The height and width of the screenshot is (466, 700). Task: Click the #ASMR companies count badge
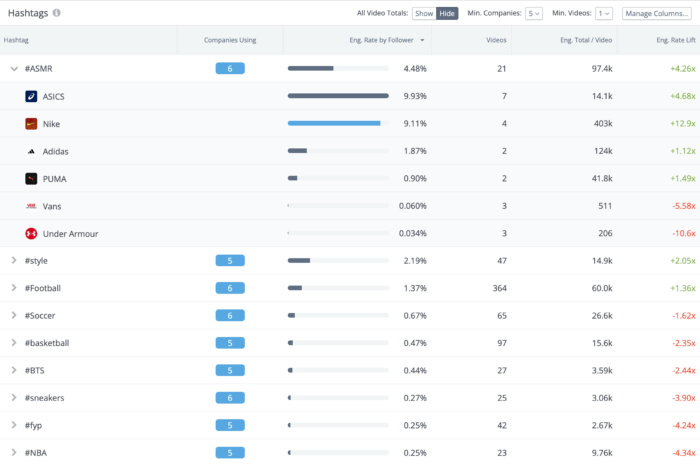(x=230, y=69)
